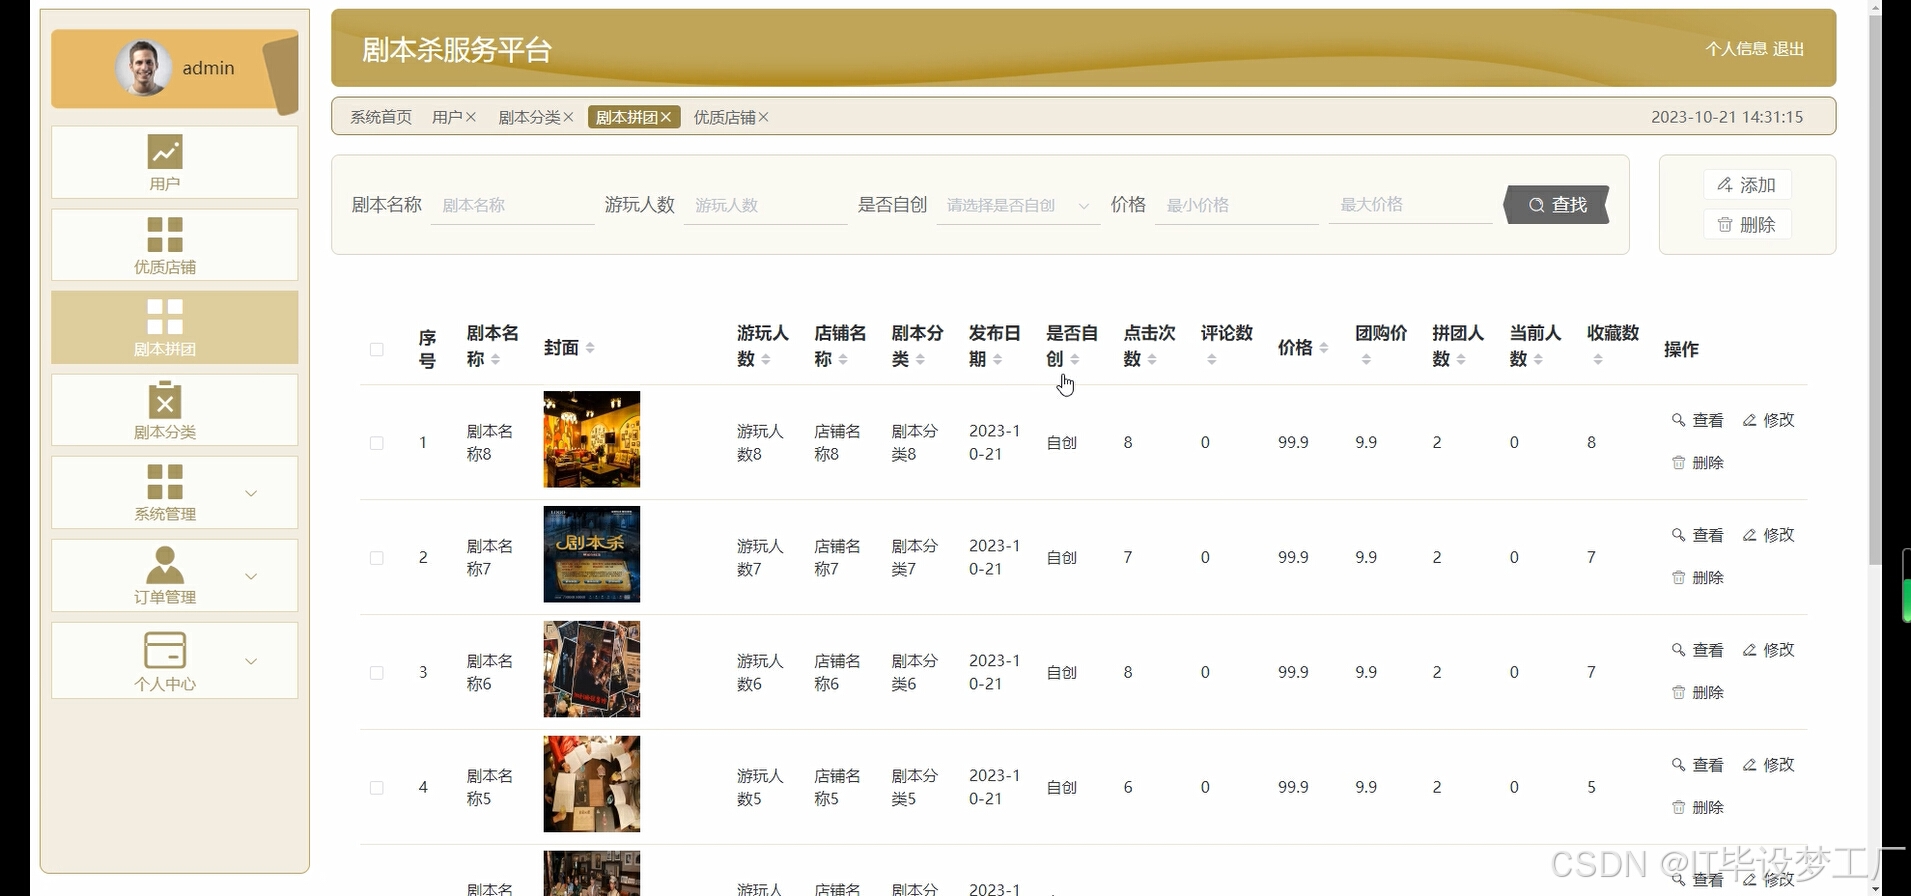The image size is (1911, 896).
Task: Close the 剧本拼团 tab
Action: point(666,117)
